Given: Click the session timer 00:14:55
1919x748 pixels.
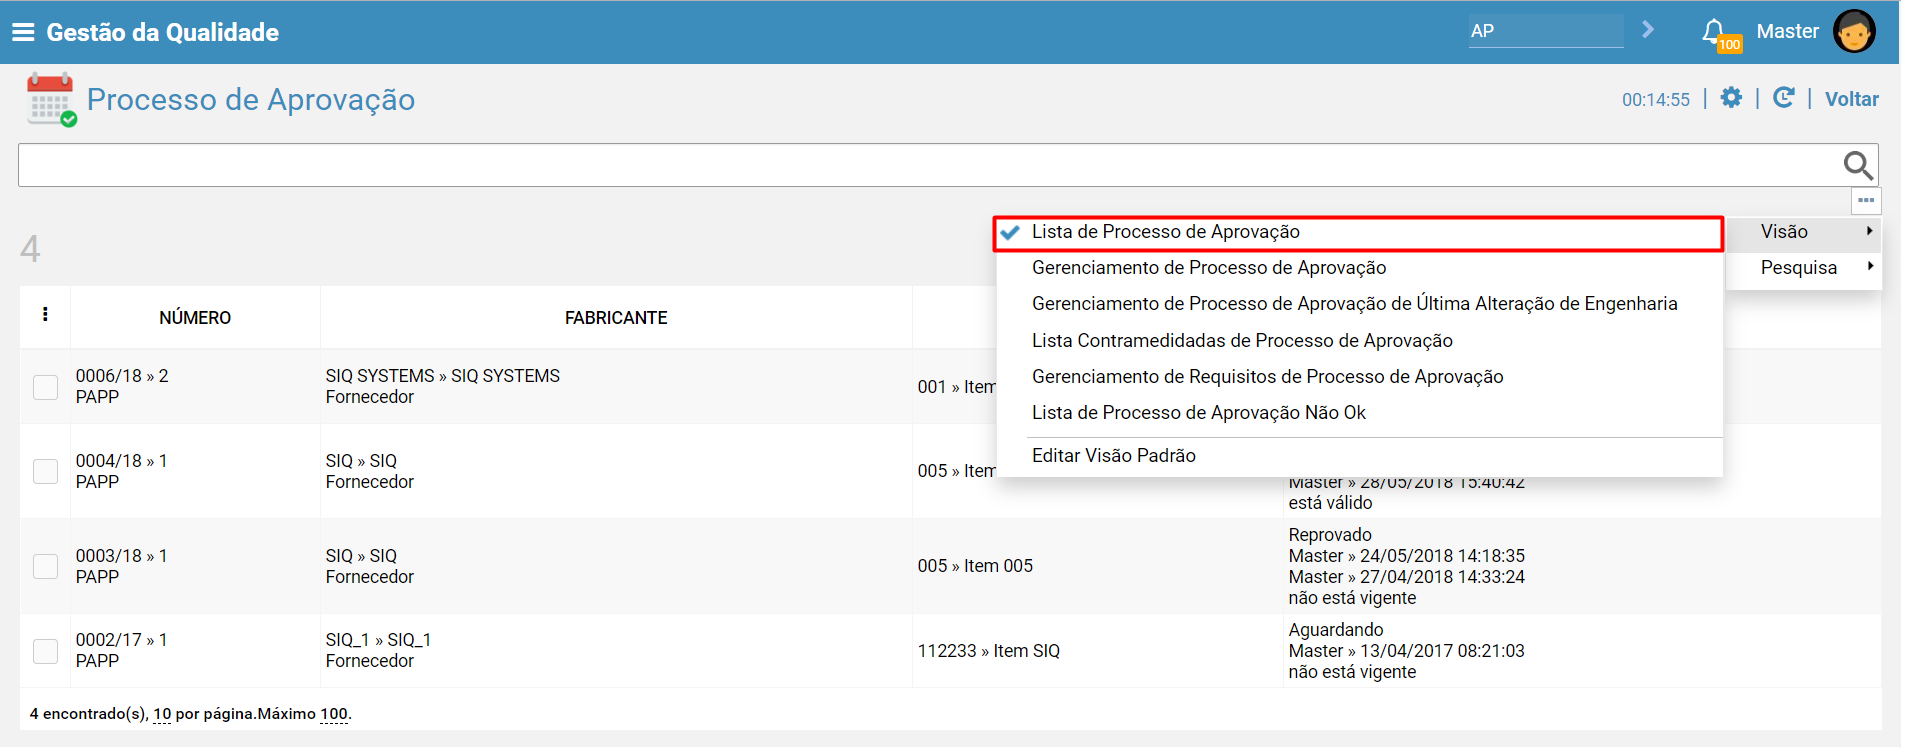Looking at the screenshot, I should (x=1656, y=100).
